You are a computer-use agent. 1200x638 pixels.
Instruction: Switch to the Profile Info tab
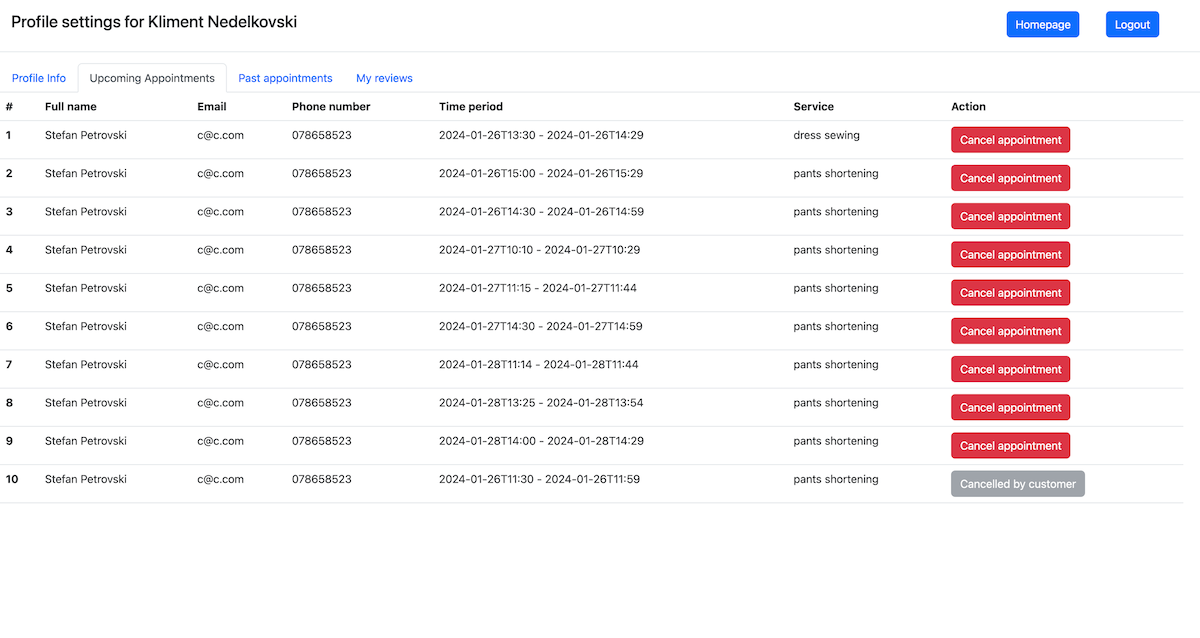(39, 78)
